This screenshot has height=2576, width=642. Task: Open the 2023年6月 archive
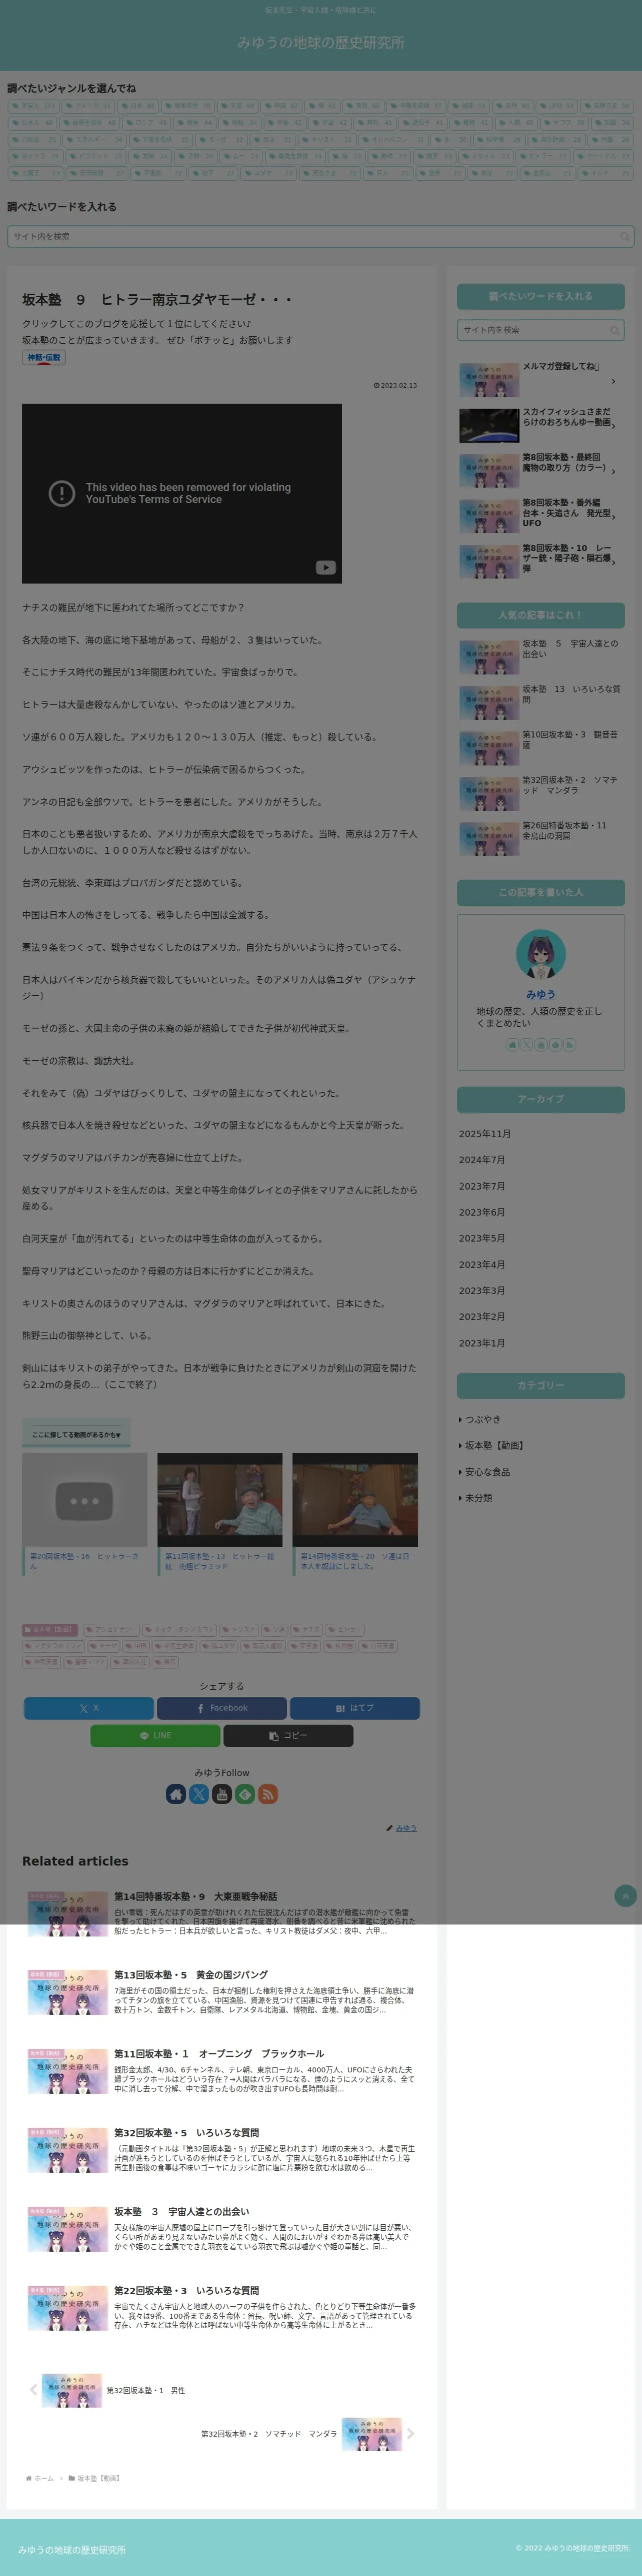pyautogui.click(x=482, y=1212)
